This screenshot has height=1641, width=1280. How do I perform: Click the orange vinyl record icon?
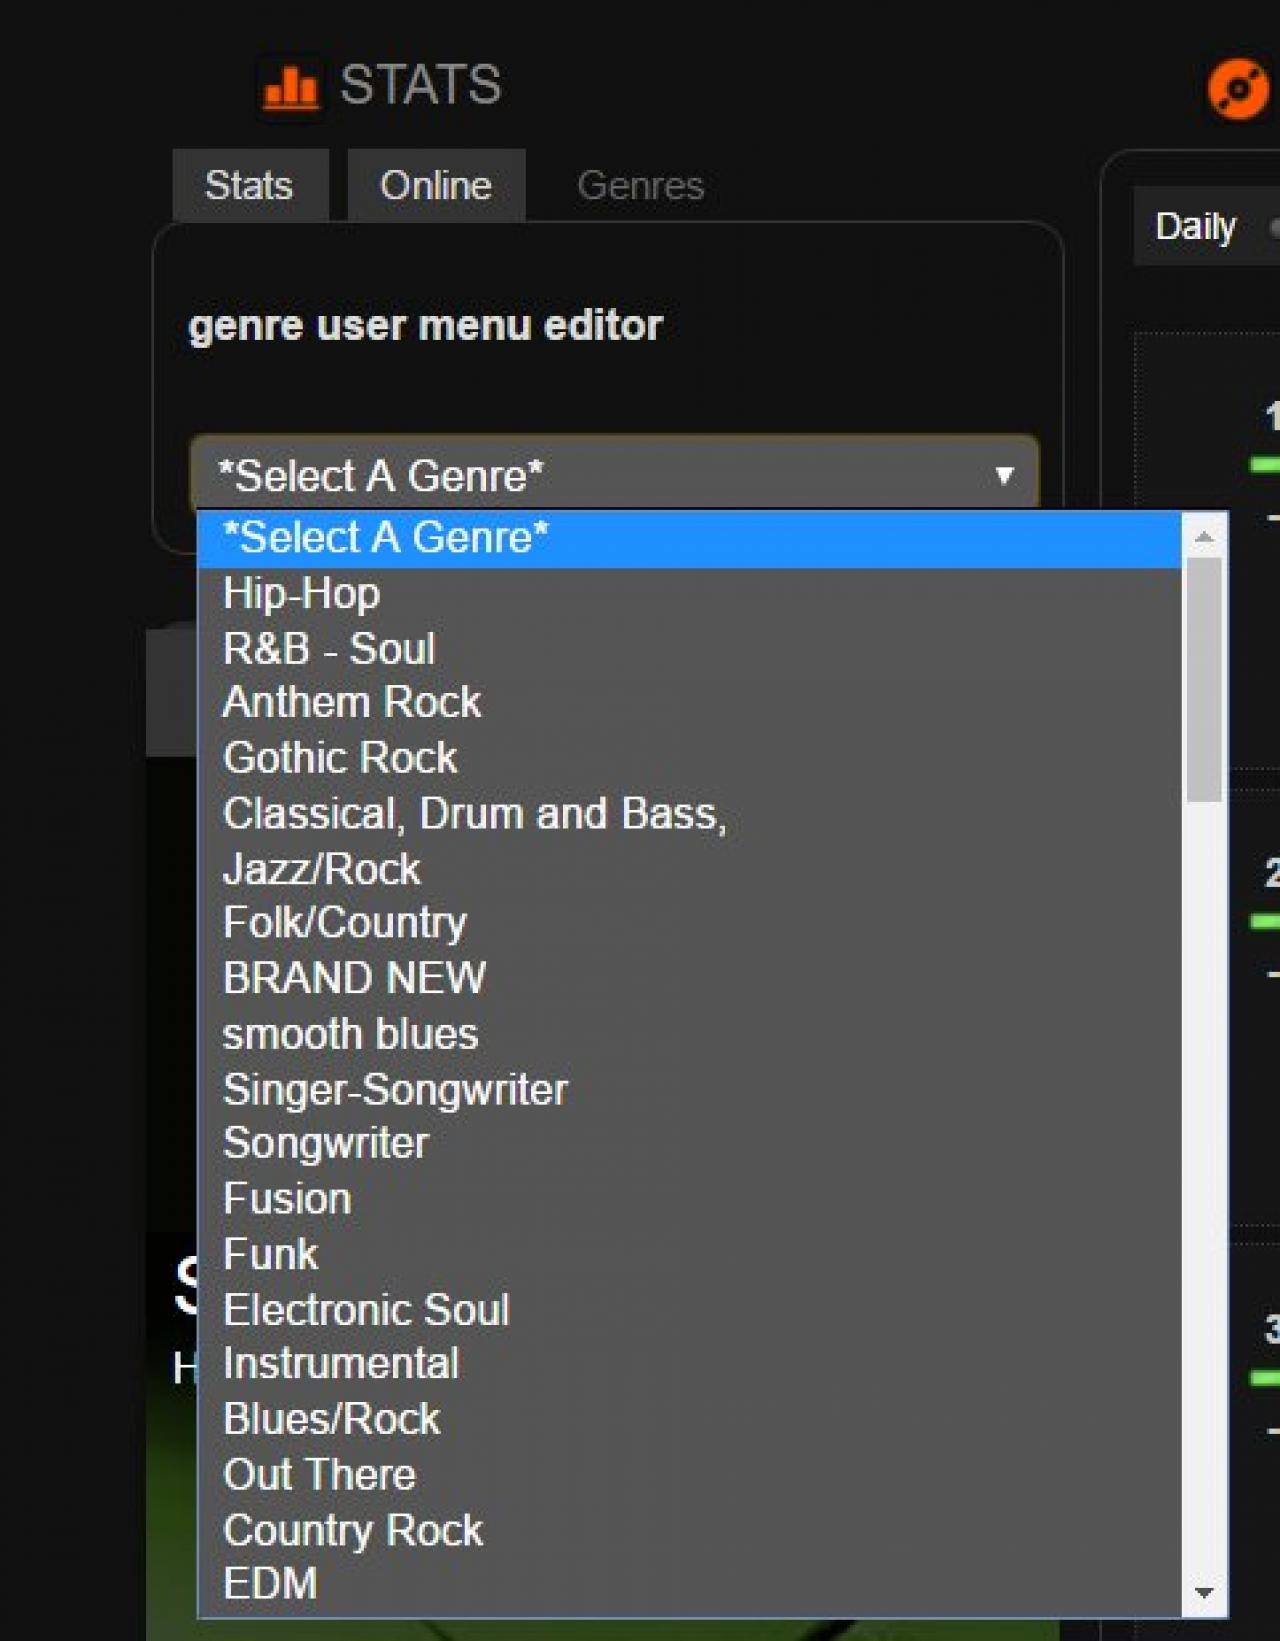pos(1238,89)
